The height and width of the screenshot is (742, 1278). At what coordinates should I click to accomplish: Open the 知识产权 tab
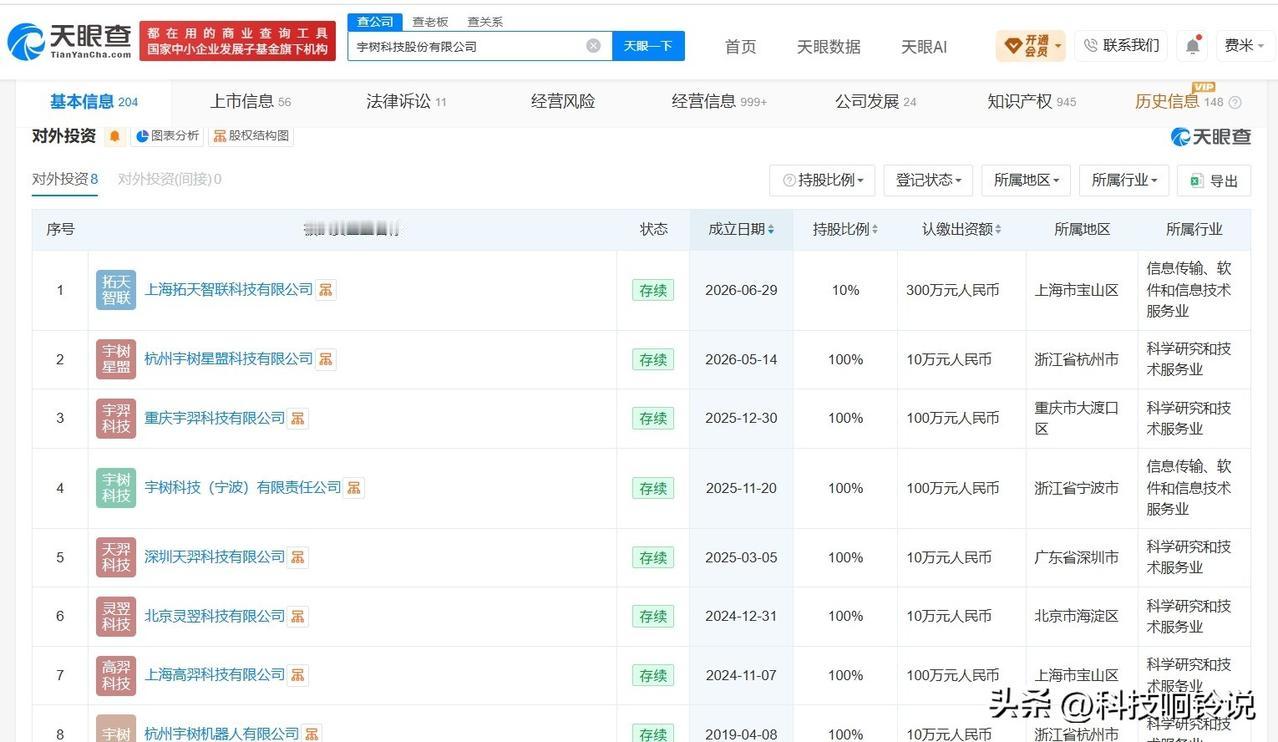1032,101
